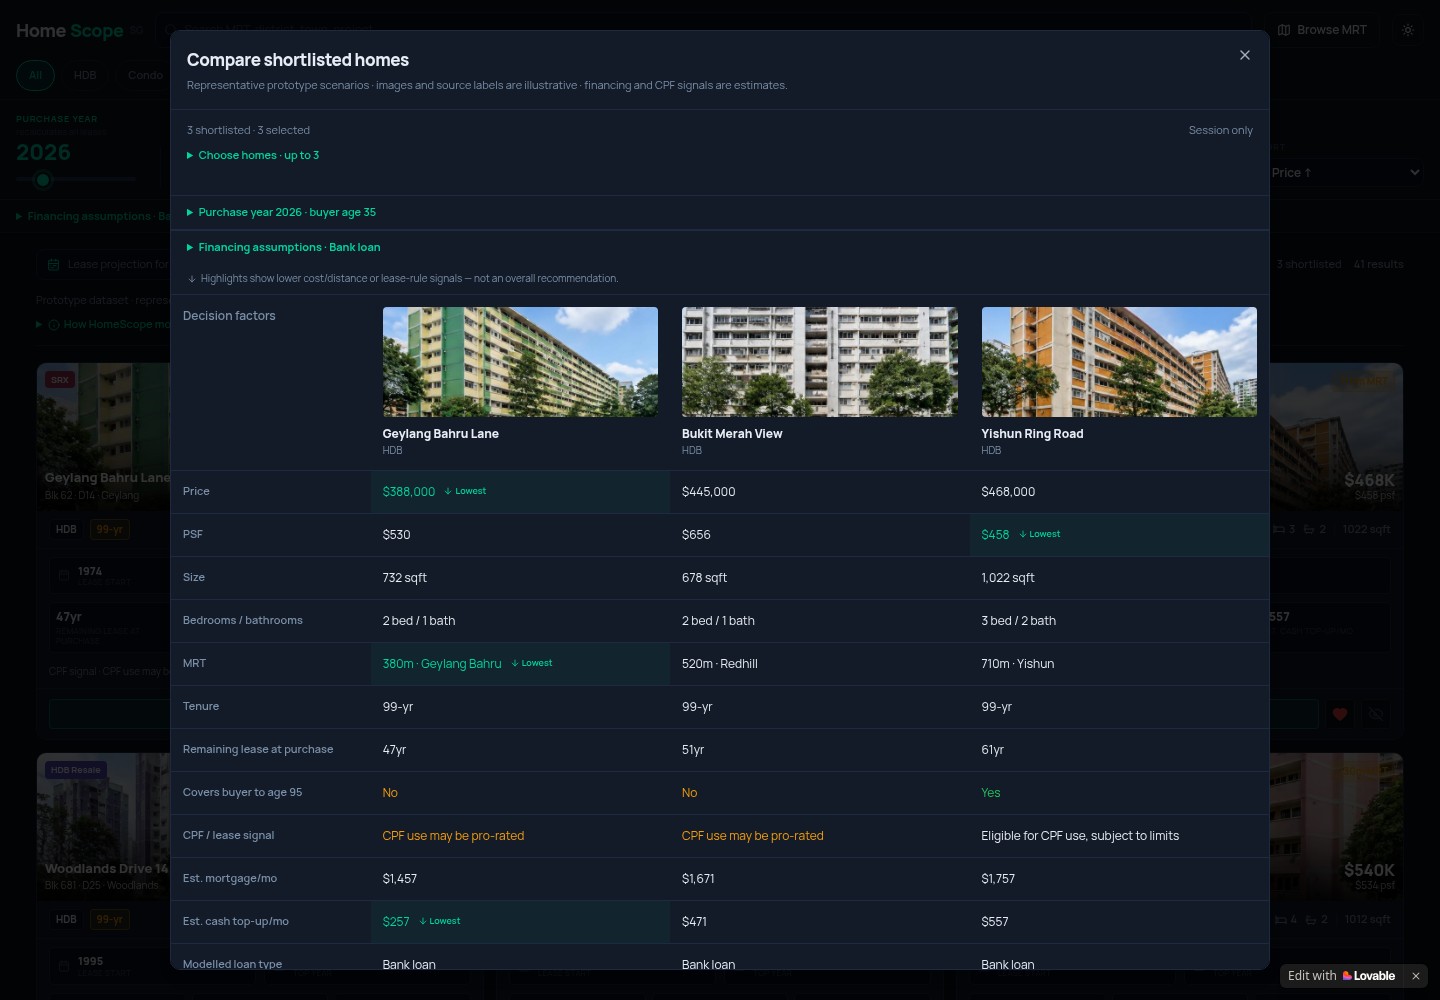Open the Bukit Merah View photo
This screenshot has width=1440, height=1000.
pyautogui.click(x=820, y=362)
